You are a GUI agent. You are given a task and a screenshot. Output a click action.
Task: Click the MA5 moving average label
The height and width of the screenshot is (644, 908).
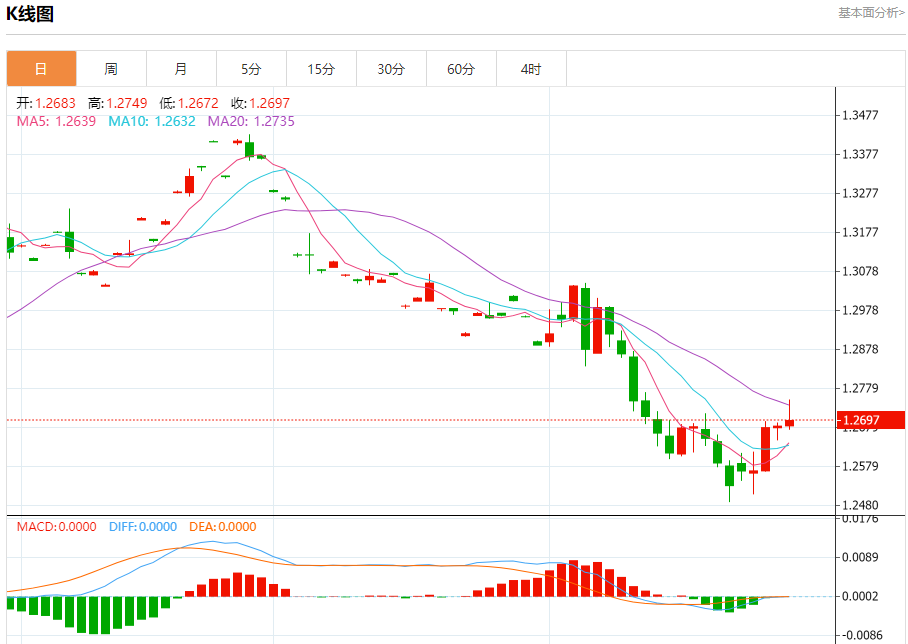pos(56,121)
